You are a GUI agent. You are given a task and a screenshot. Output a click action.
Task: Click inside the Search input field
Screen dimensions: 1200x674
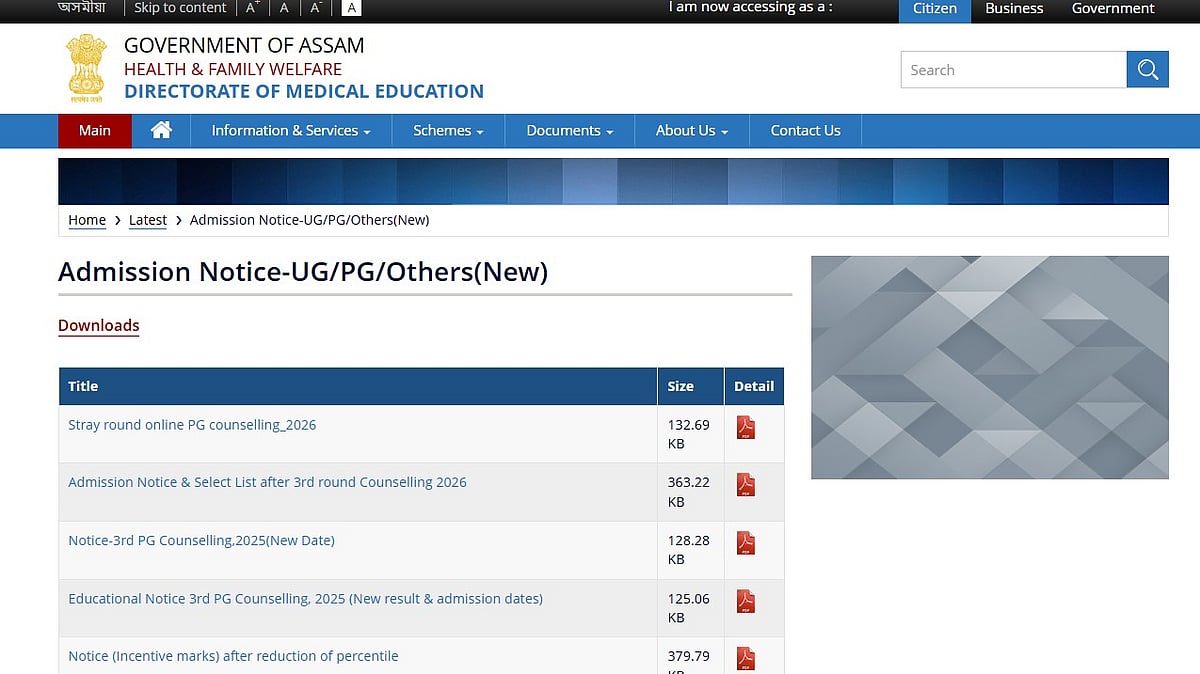point(1010,69)
